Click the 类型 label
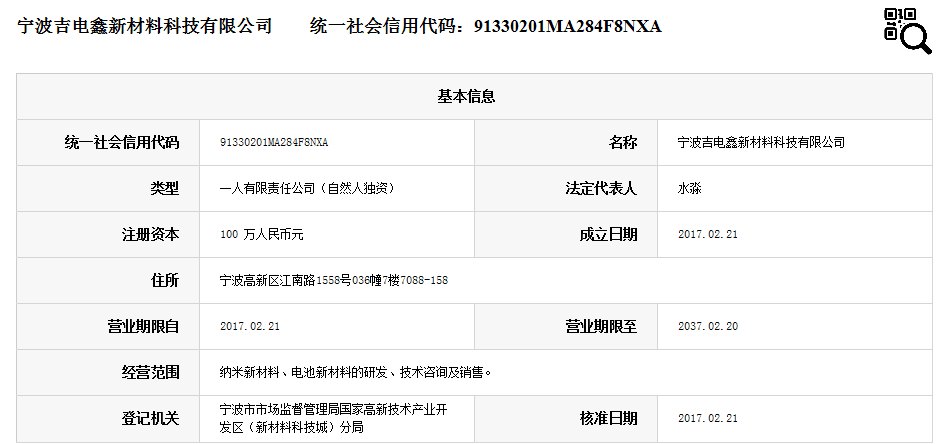 [x=164, y=189]
